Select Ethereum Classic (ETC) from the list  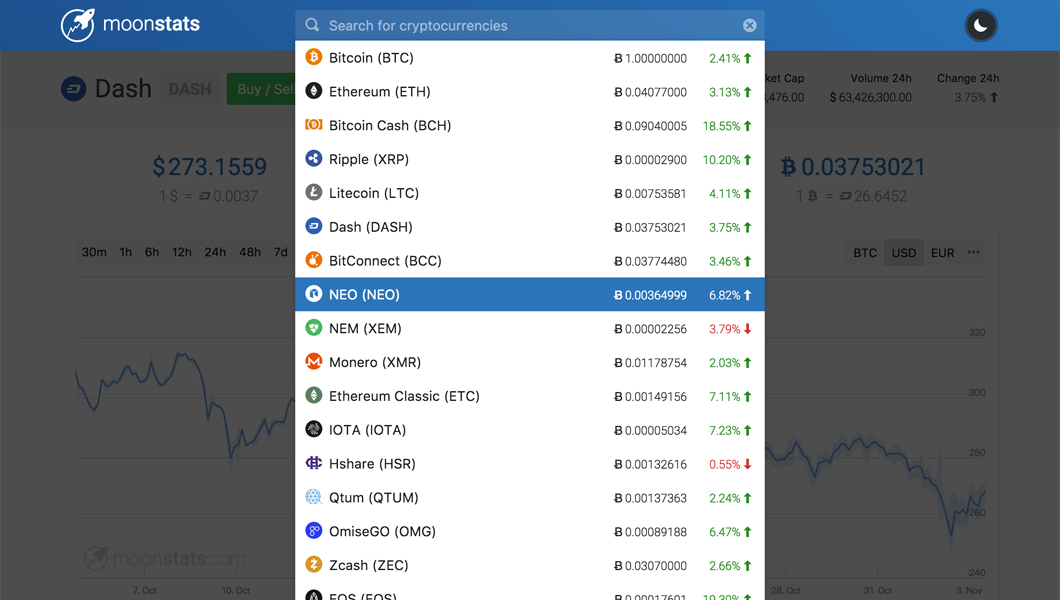coord(530,396)
